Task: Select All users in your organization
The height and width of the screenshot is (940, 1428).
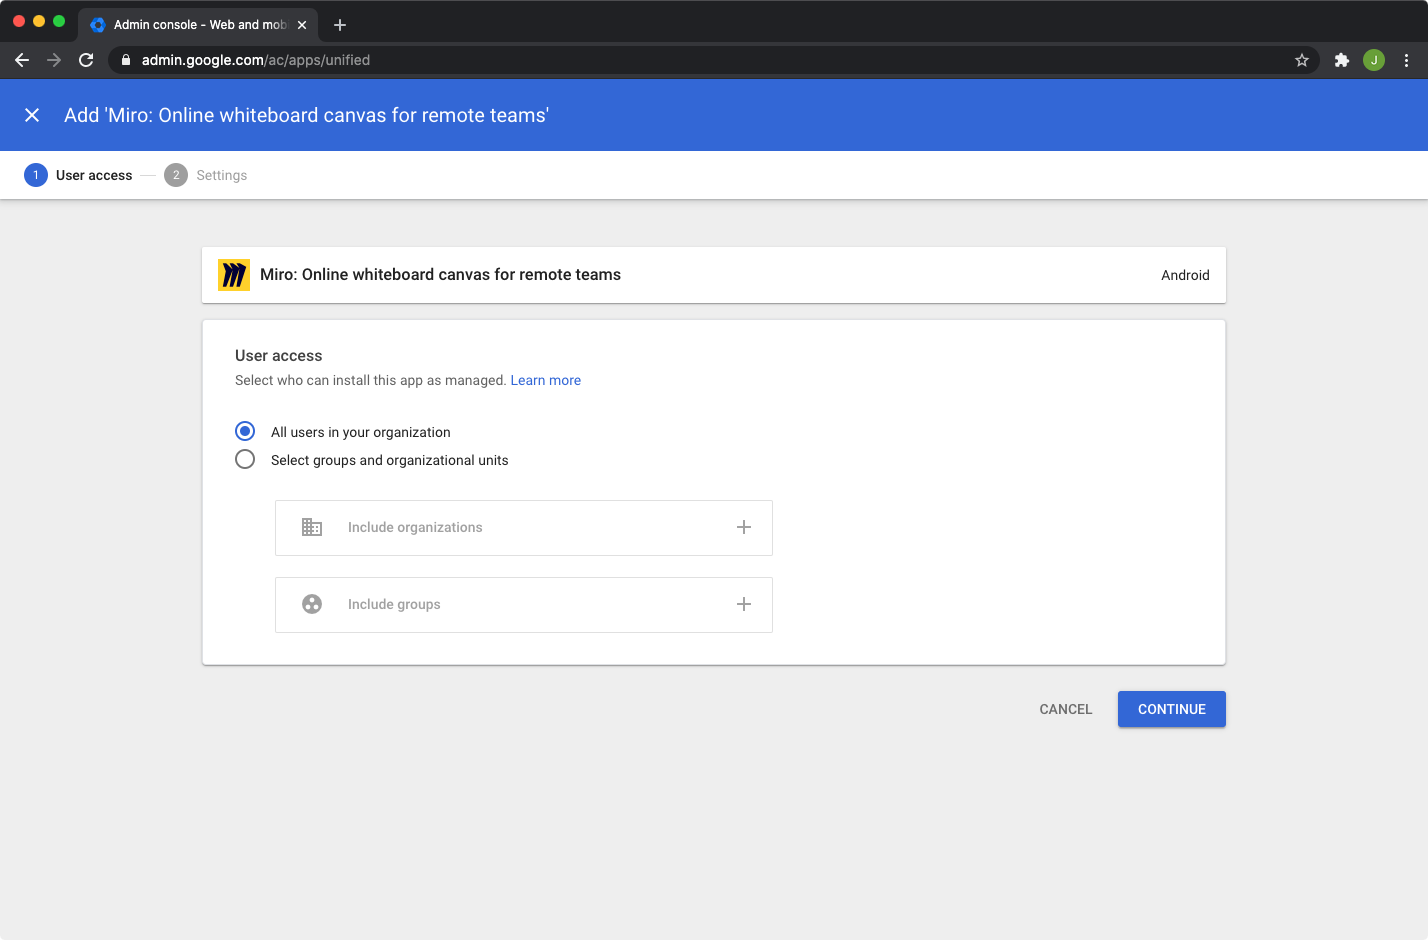Action: 245,431
